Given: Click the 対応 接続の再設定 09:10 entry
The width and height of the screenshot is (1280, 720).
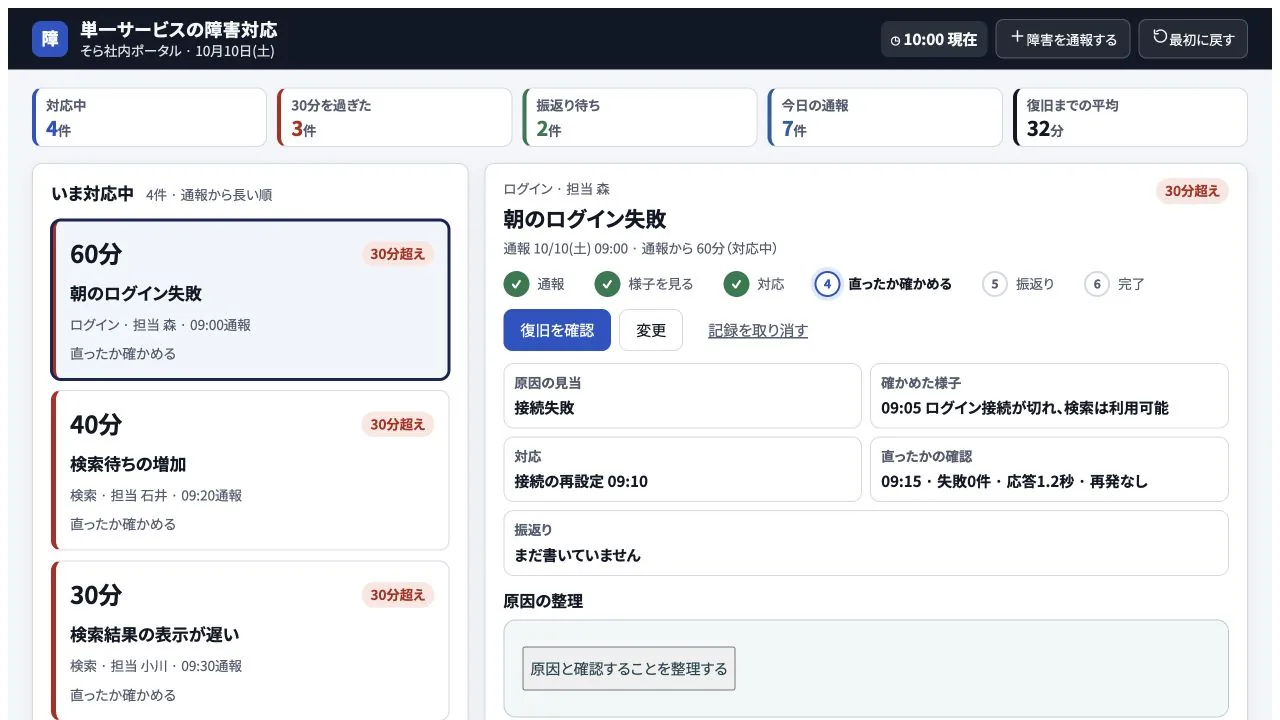Looking at the screenshot, I should coord(682,469).
